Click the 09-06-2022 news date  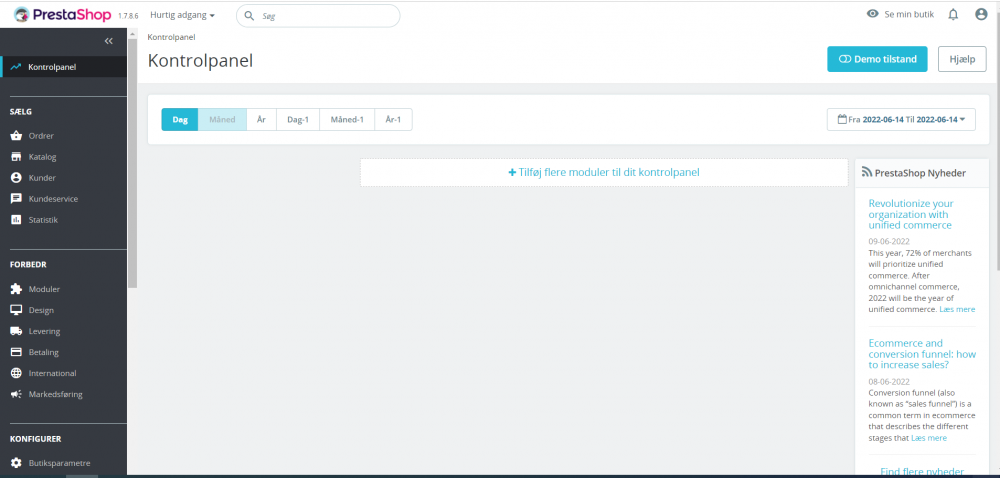pos(889,242)
